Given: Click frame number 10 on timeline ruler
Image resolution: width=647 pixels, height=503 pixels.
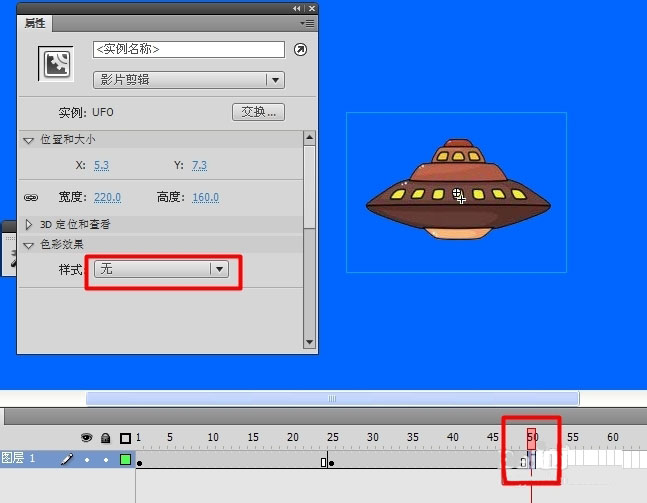Looking at the screenshot, I should tap(213, 437).
